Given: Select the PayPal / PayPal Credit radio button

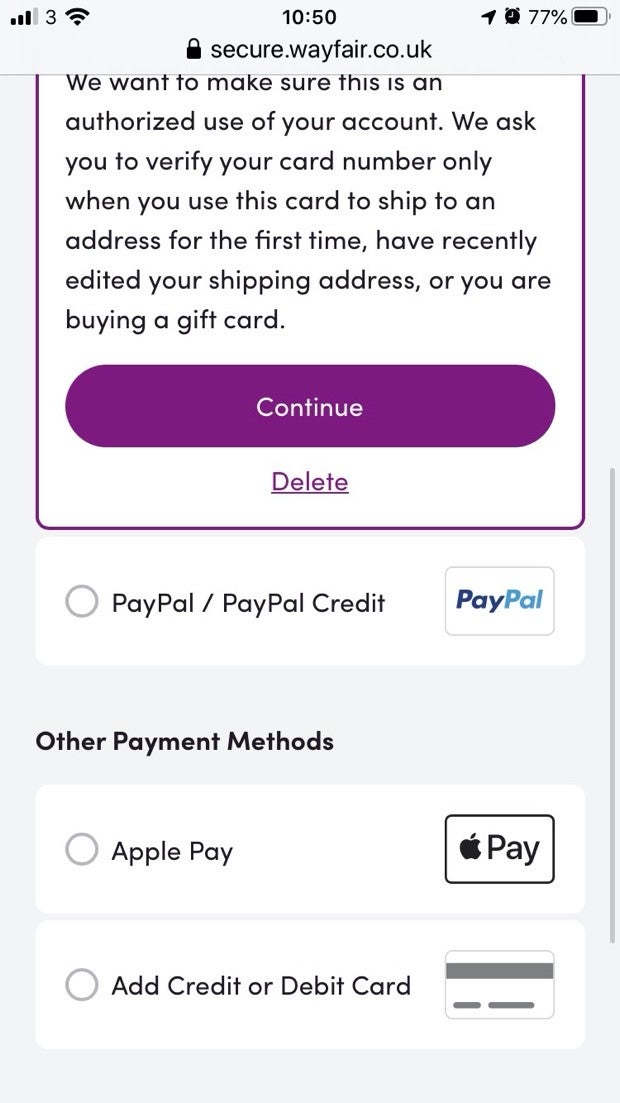Looking at the screenshot, I should click(x=81, y=602).
